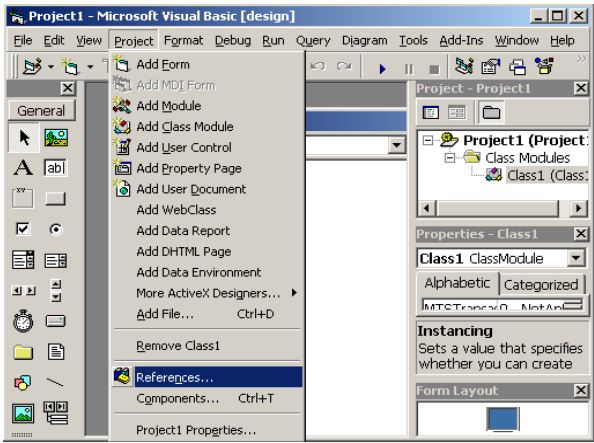The image size is (594, 443).
Task: Collapse the Project1 tree node
Action: [428, 141]
